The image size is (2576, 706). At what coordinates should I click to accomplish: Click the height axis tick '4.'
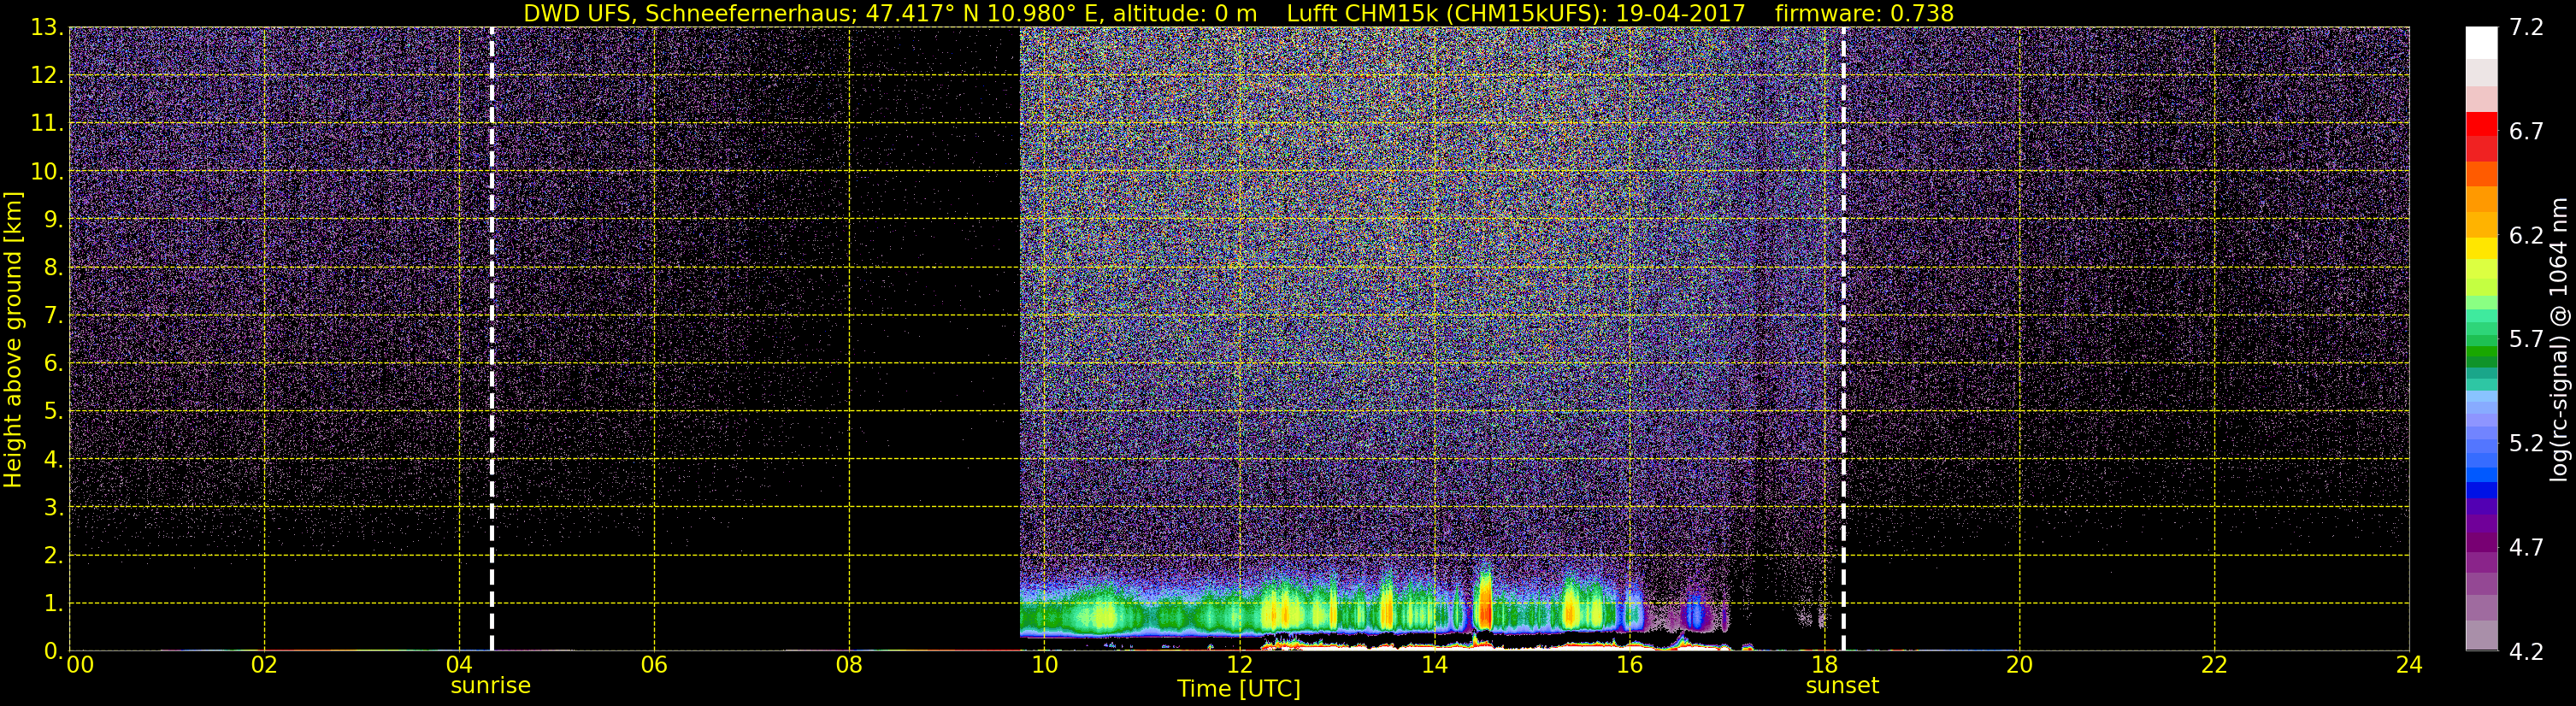click(x=53, y=459)
